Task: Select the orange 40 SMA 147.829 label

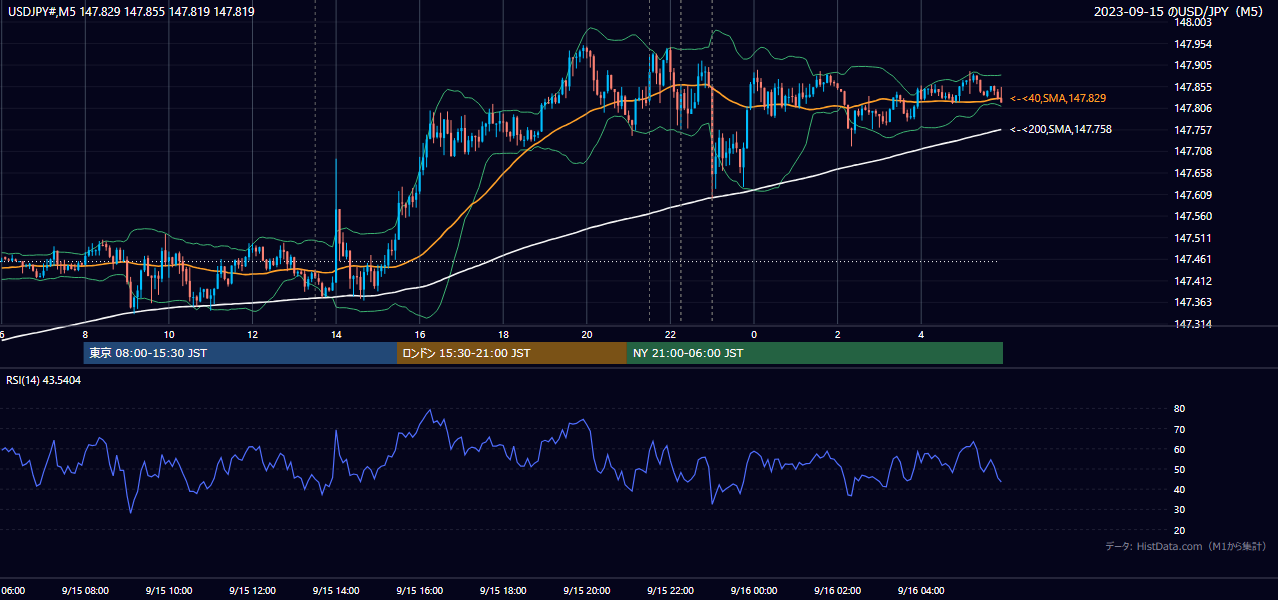Action: [x=1057, y=98]
